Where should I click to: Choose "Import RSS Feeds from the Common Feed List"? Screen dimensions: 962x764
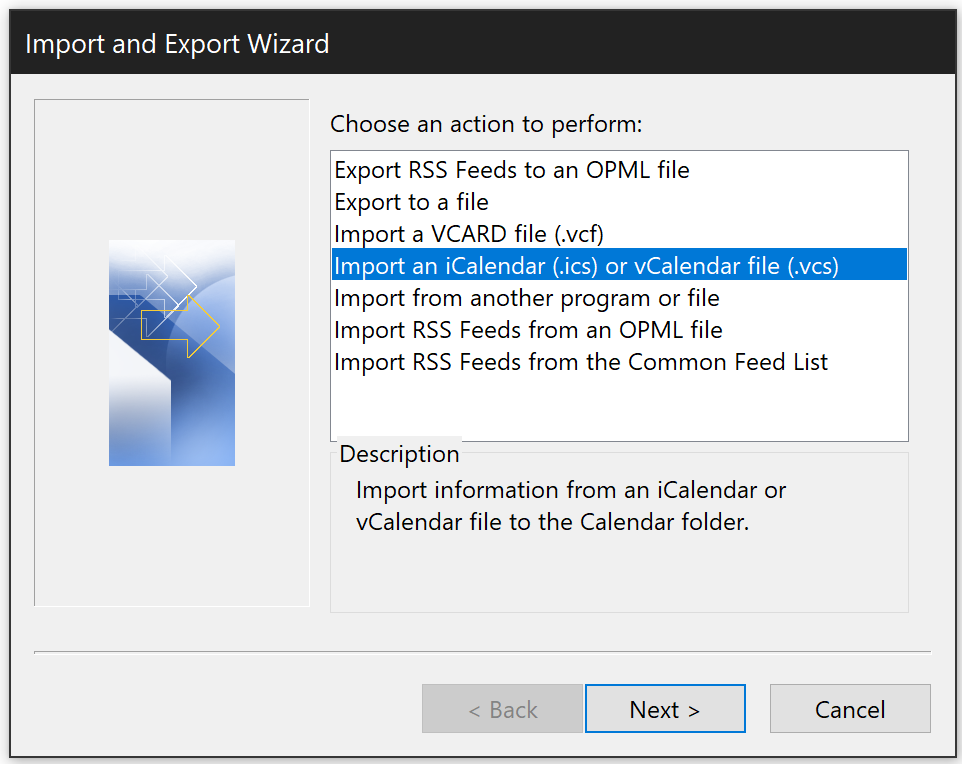pyautogui.click(x=581, y=362)
